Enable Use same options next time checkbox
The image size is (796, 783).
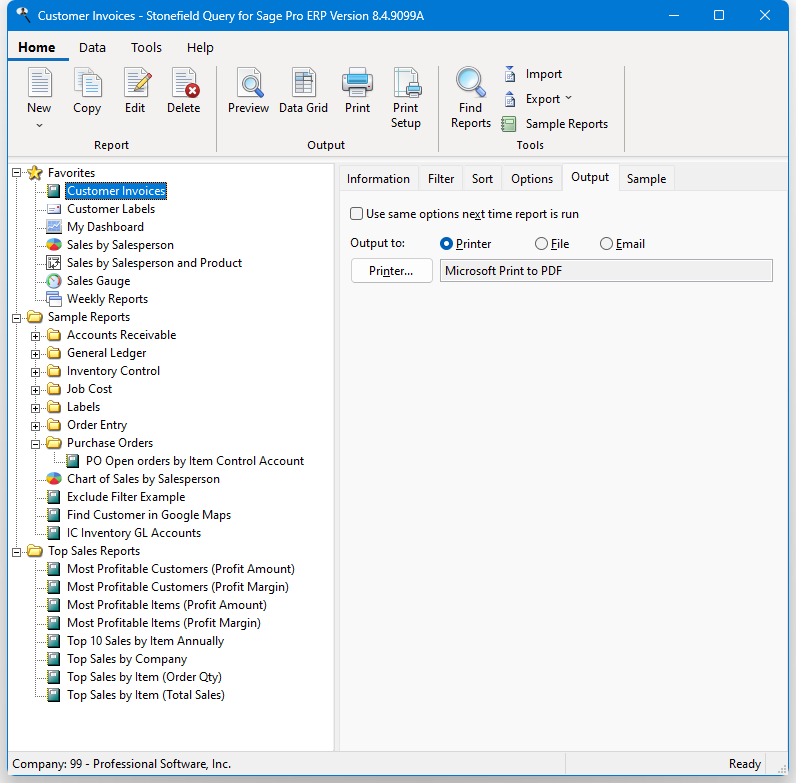coord(356,214)
